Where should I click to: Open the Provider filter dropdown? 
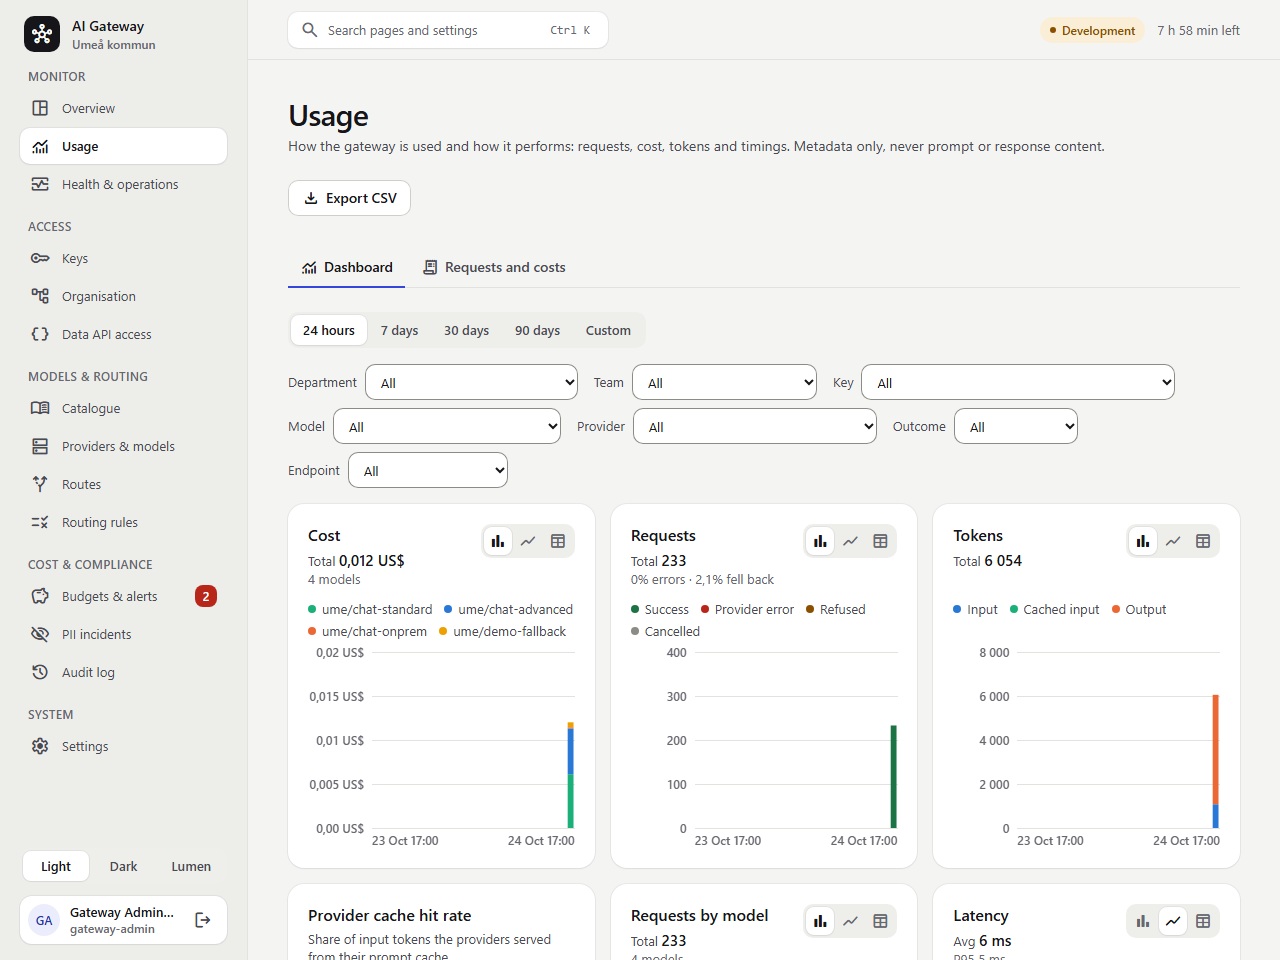[x=755, y=426]
